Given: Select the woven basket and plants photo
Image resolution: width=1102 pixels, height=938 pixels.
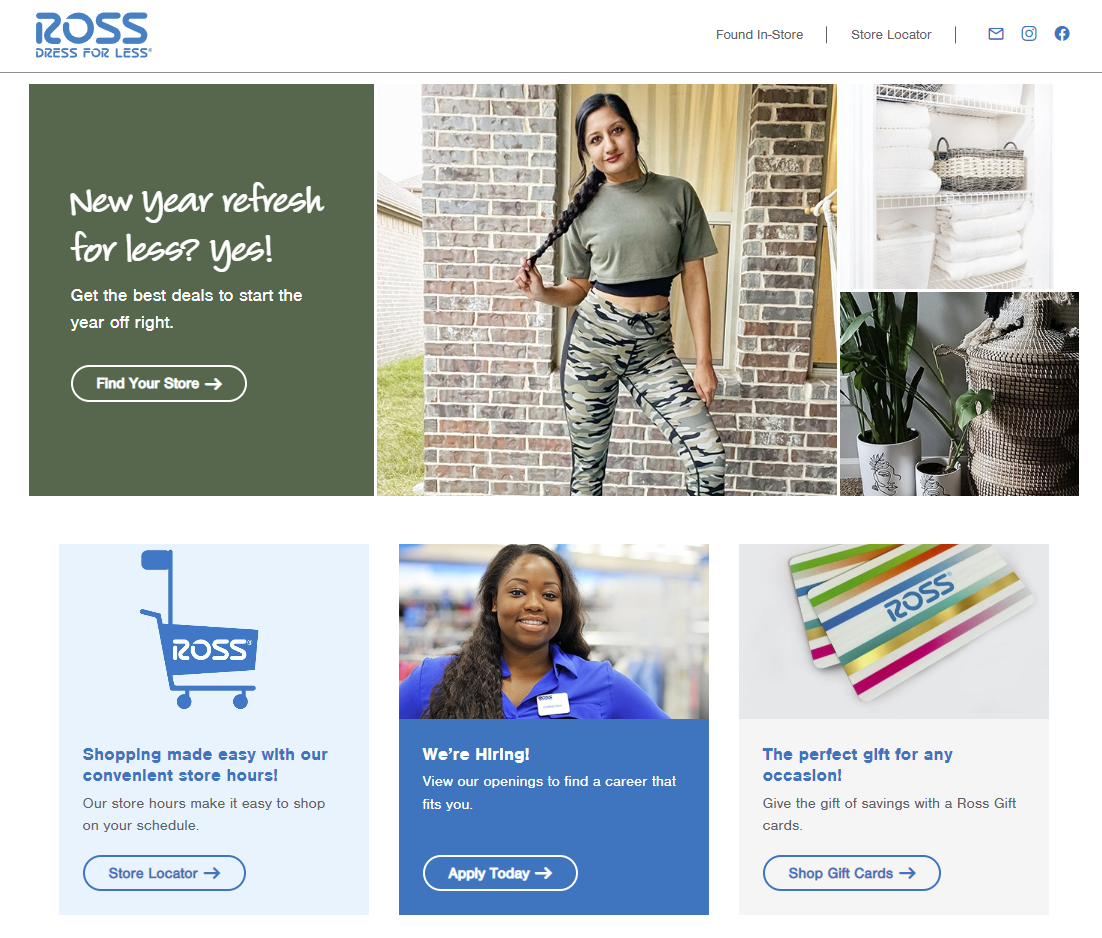Looking at the screenshot, I should [x=959, y=393].
